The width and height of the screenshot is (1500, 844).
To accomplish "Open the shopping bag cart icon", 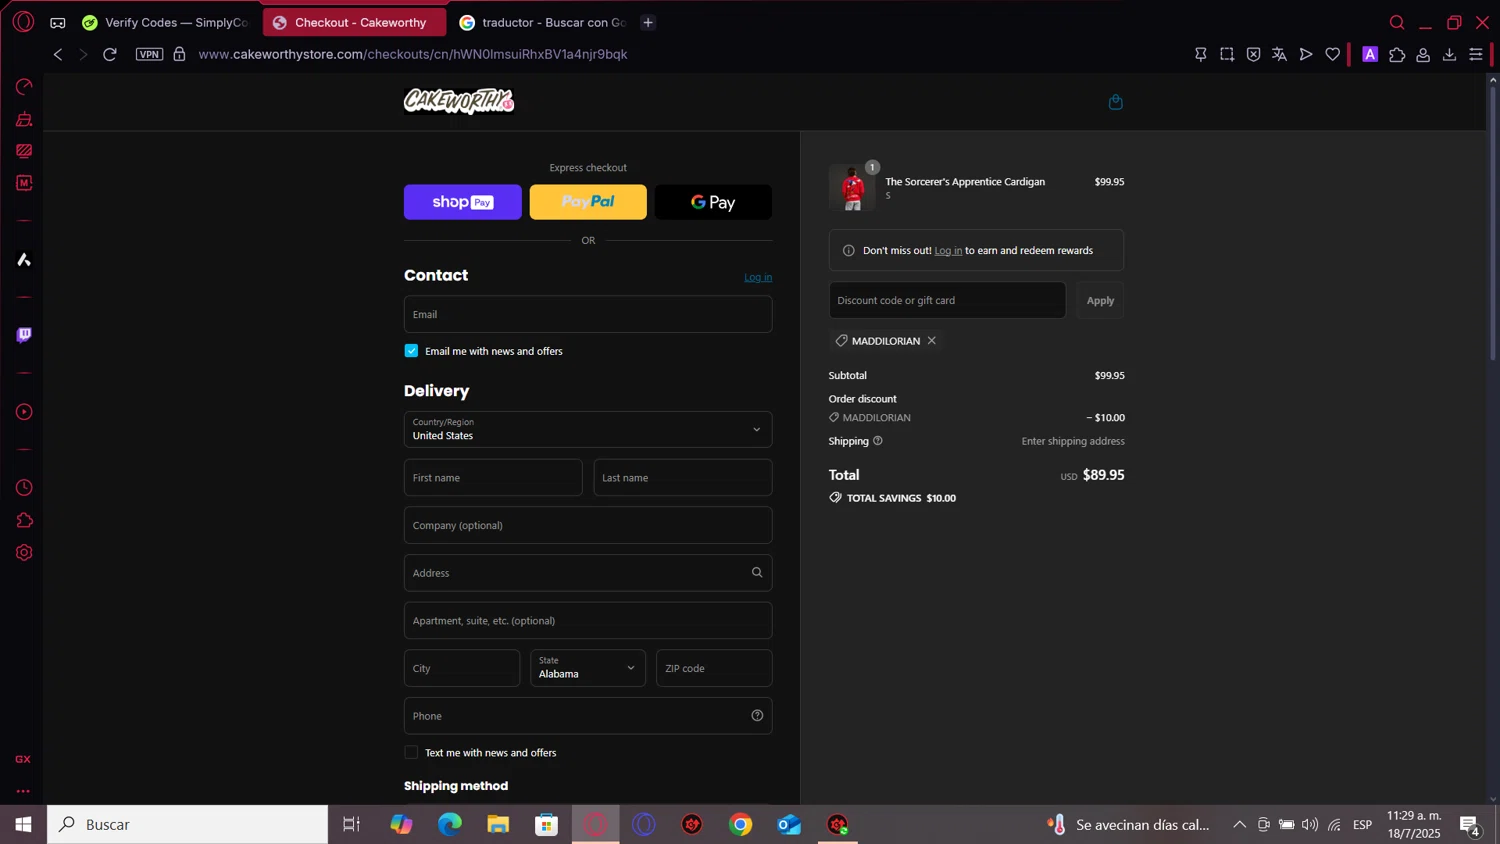I will click(1115, 102).
